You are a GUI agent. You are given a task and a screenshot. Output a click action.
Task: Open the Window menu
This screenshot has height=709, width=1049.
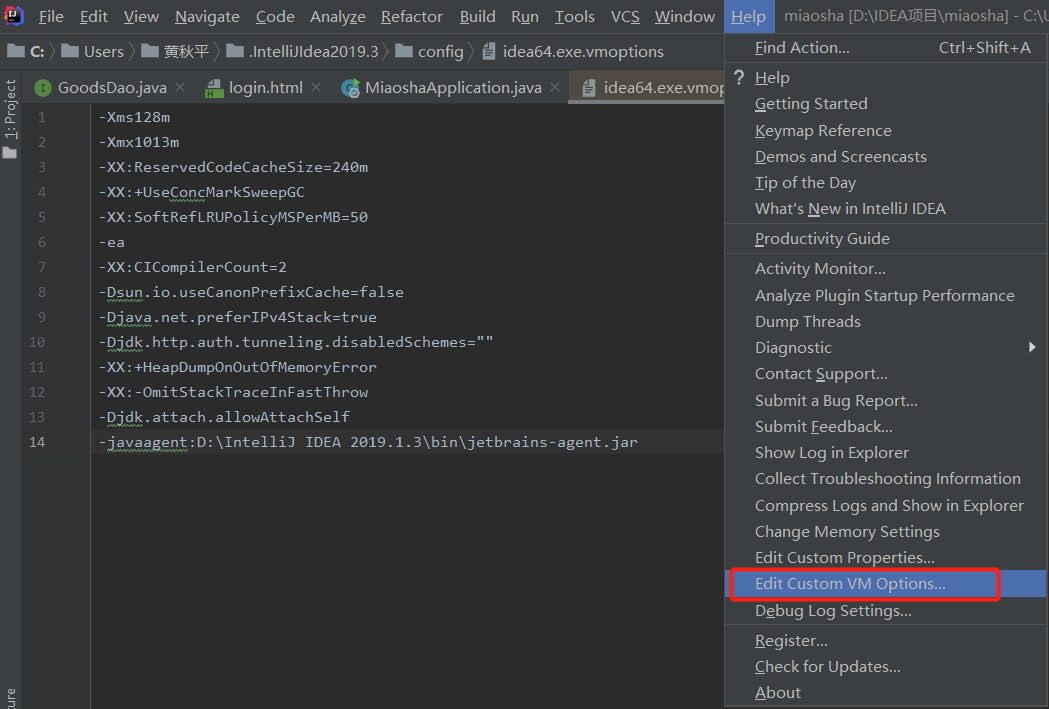point(685,16)
